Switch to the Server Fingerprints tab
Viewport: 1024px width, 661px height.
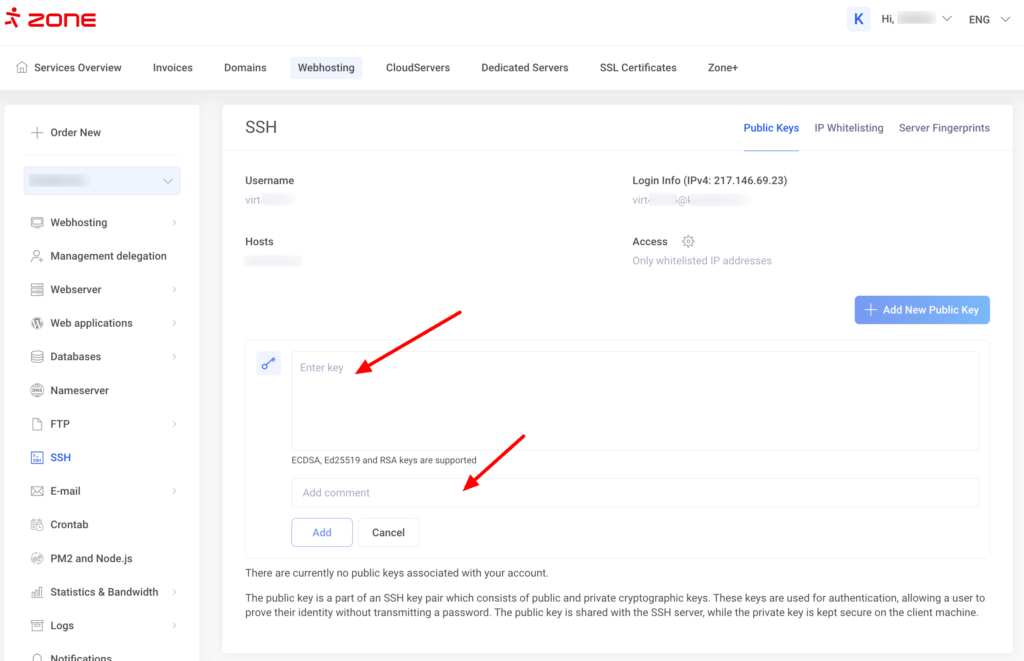pyautogui.click(x=943, y=128)
